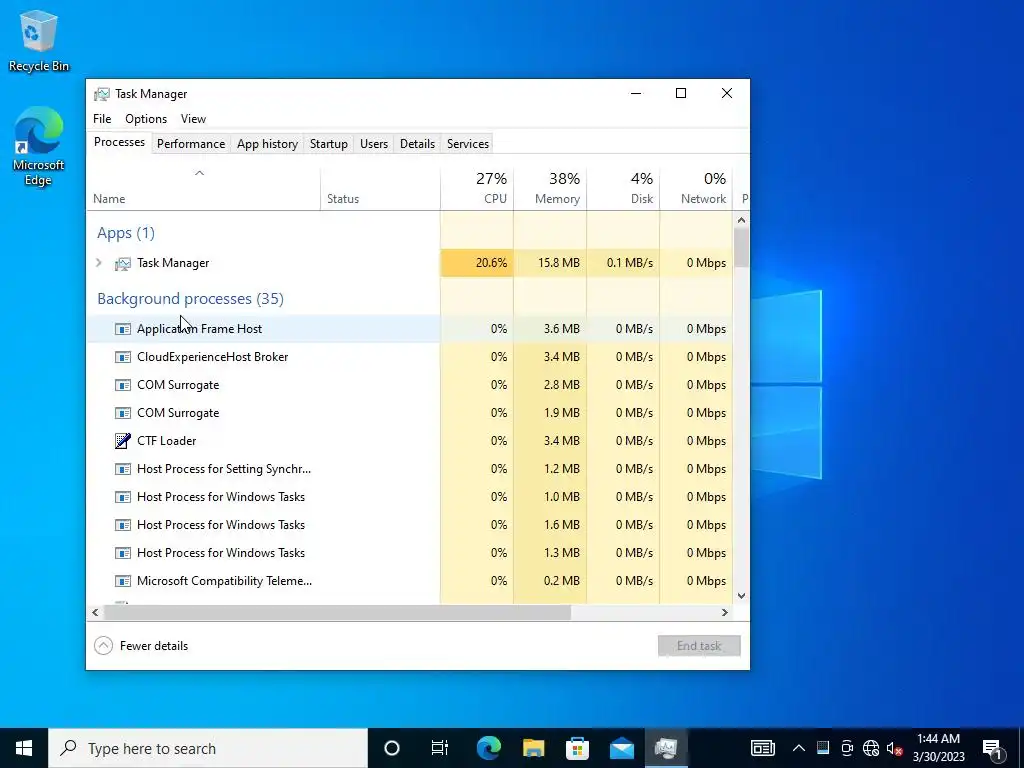1024x768 pixels.
Task: Click the vertical scrollbar thumb
Action: click(x=741, y=248)
